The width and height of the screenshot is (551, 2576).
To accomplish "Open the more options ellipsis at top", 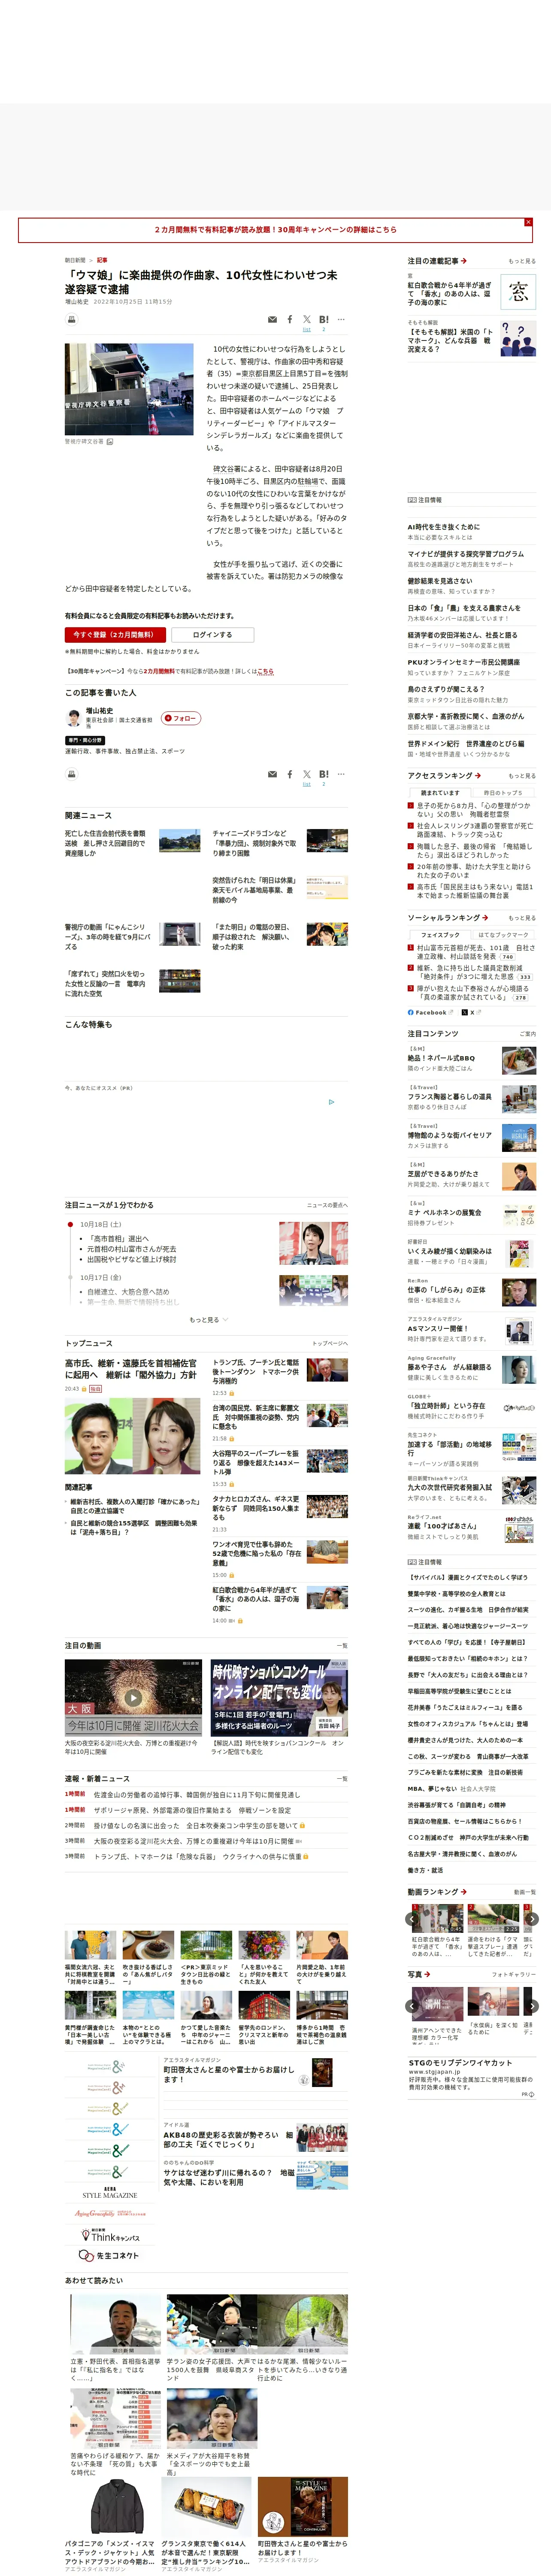I will click(341, 320).
